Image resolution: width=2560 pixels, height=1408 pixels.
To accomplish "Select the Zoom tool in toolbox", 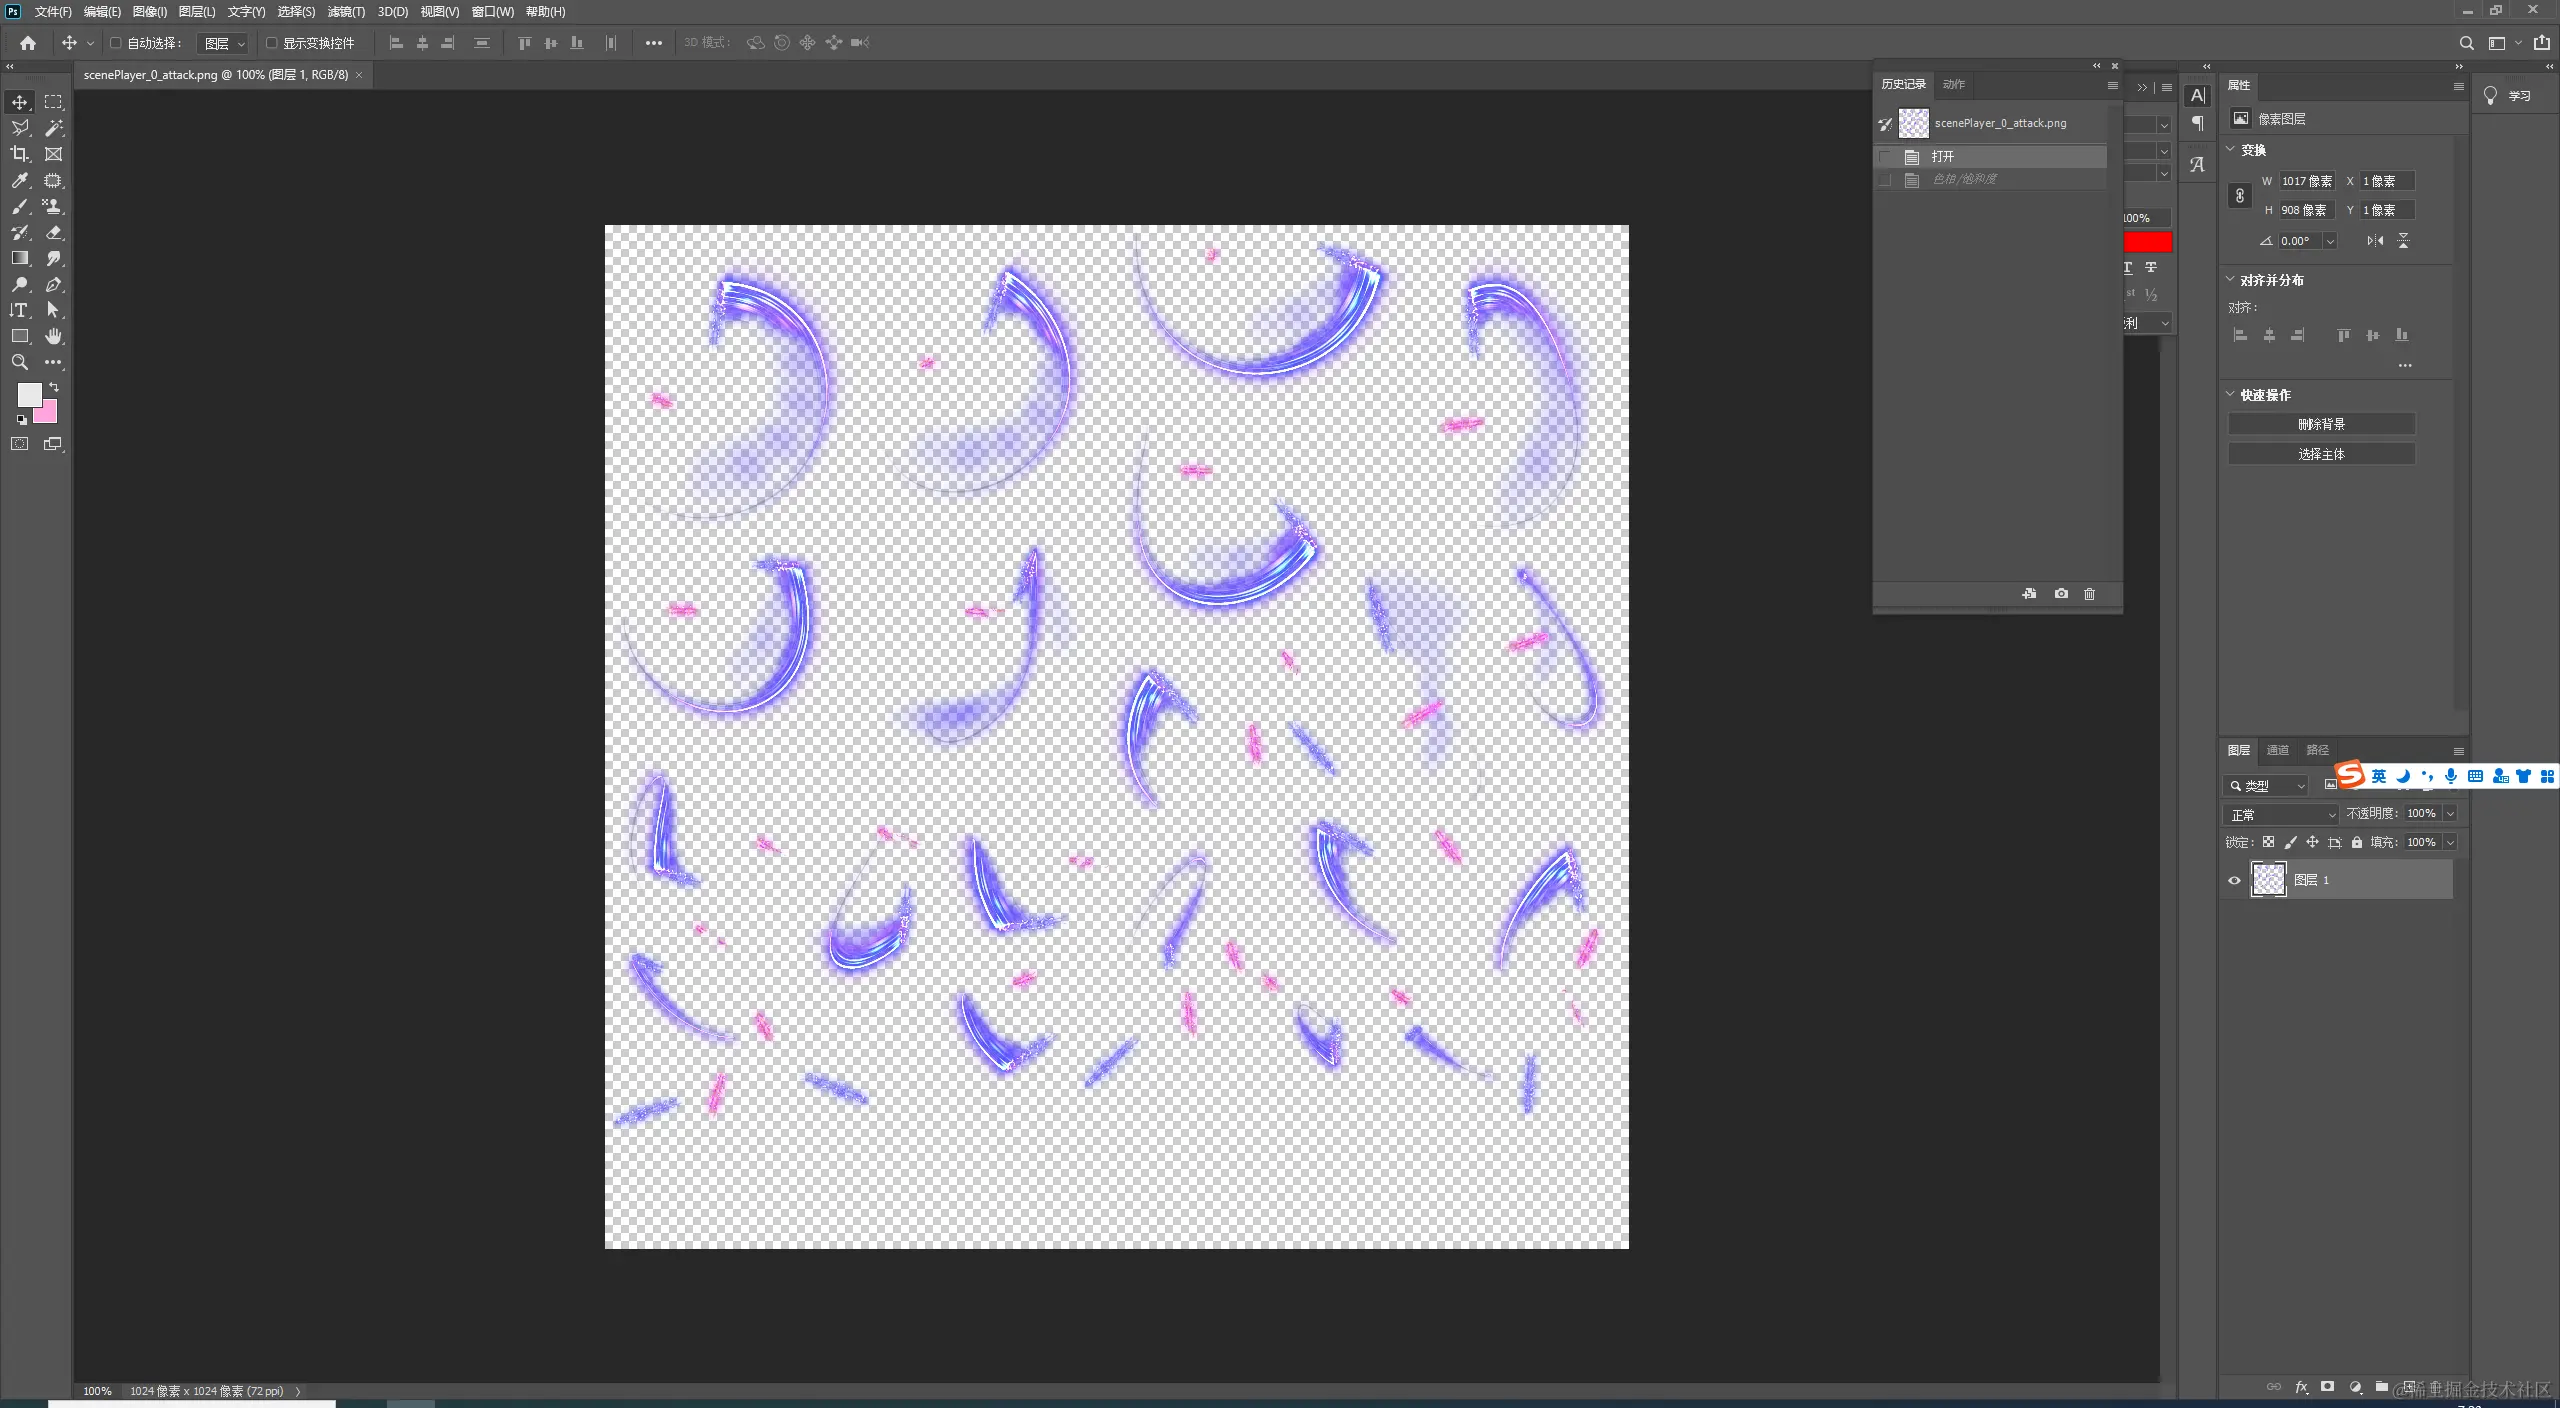I will pos(20,362).
